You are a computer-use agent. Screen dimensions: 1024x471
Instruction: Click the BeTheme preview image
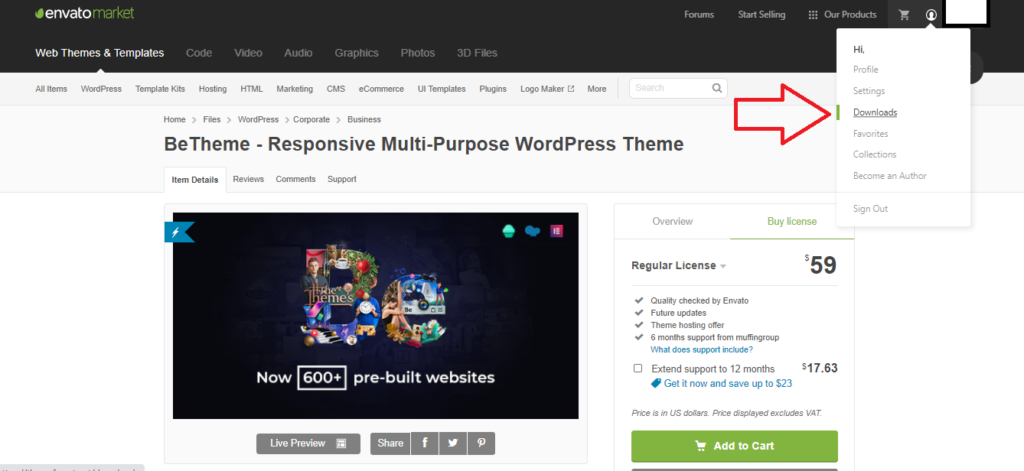pos(376,316)
